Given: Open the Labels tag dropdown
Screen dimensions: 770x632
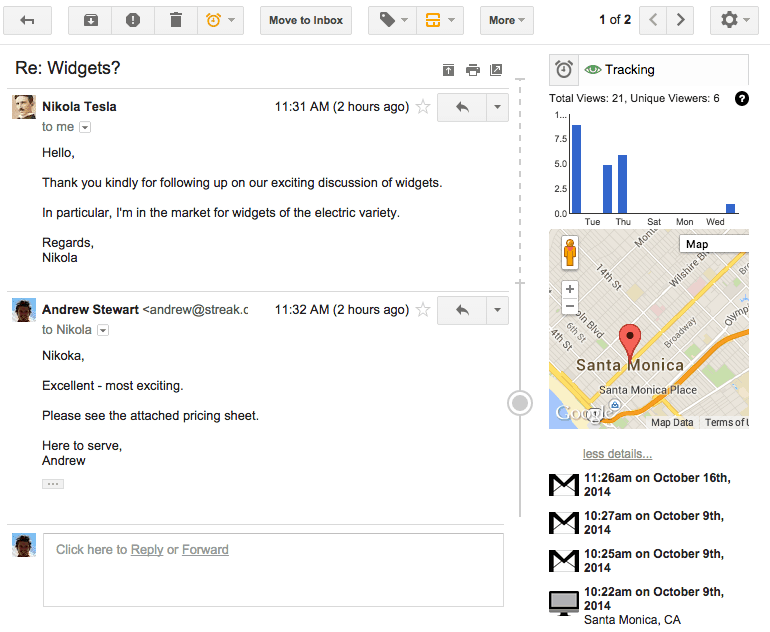Looking at the screenshot, I should 389,20.
